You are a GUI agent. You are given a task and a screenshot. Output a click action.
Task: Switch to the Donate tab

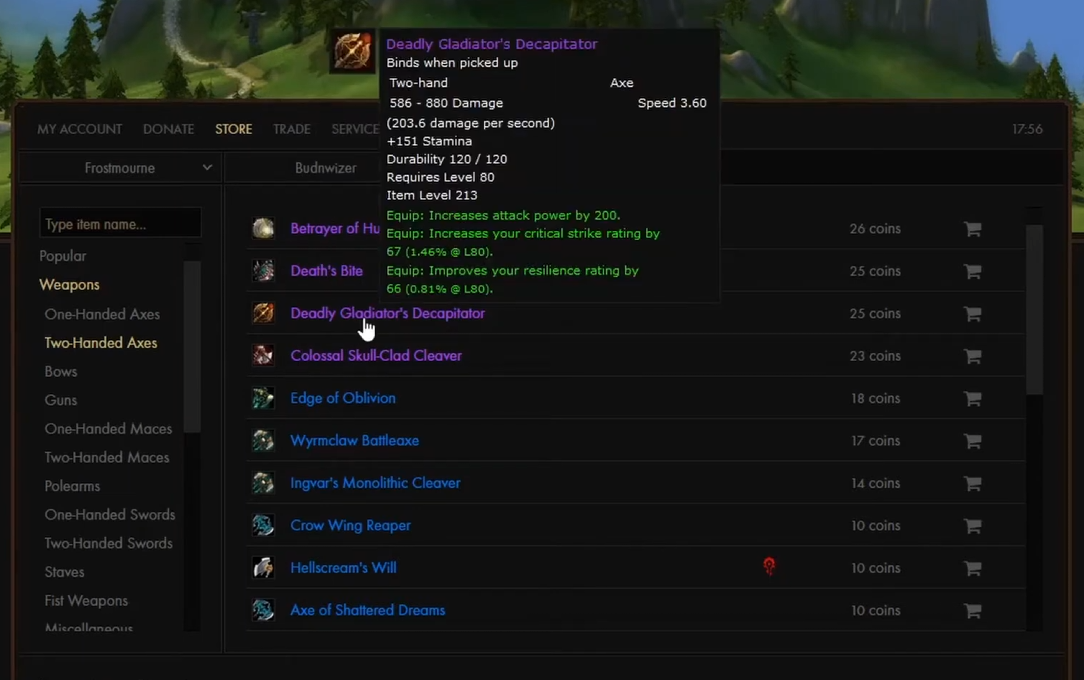(x=169, y=129)
